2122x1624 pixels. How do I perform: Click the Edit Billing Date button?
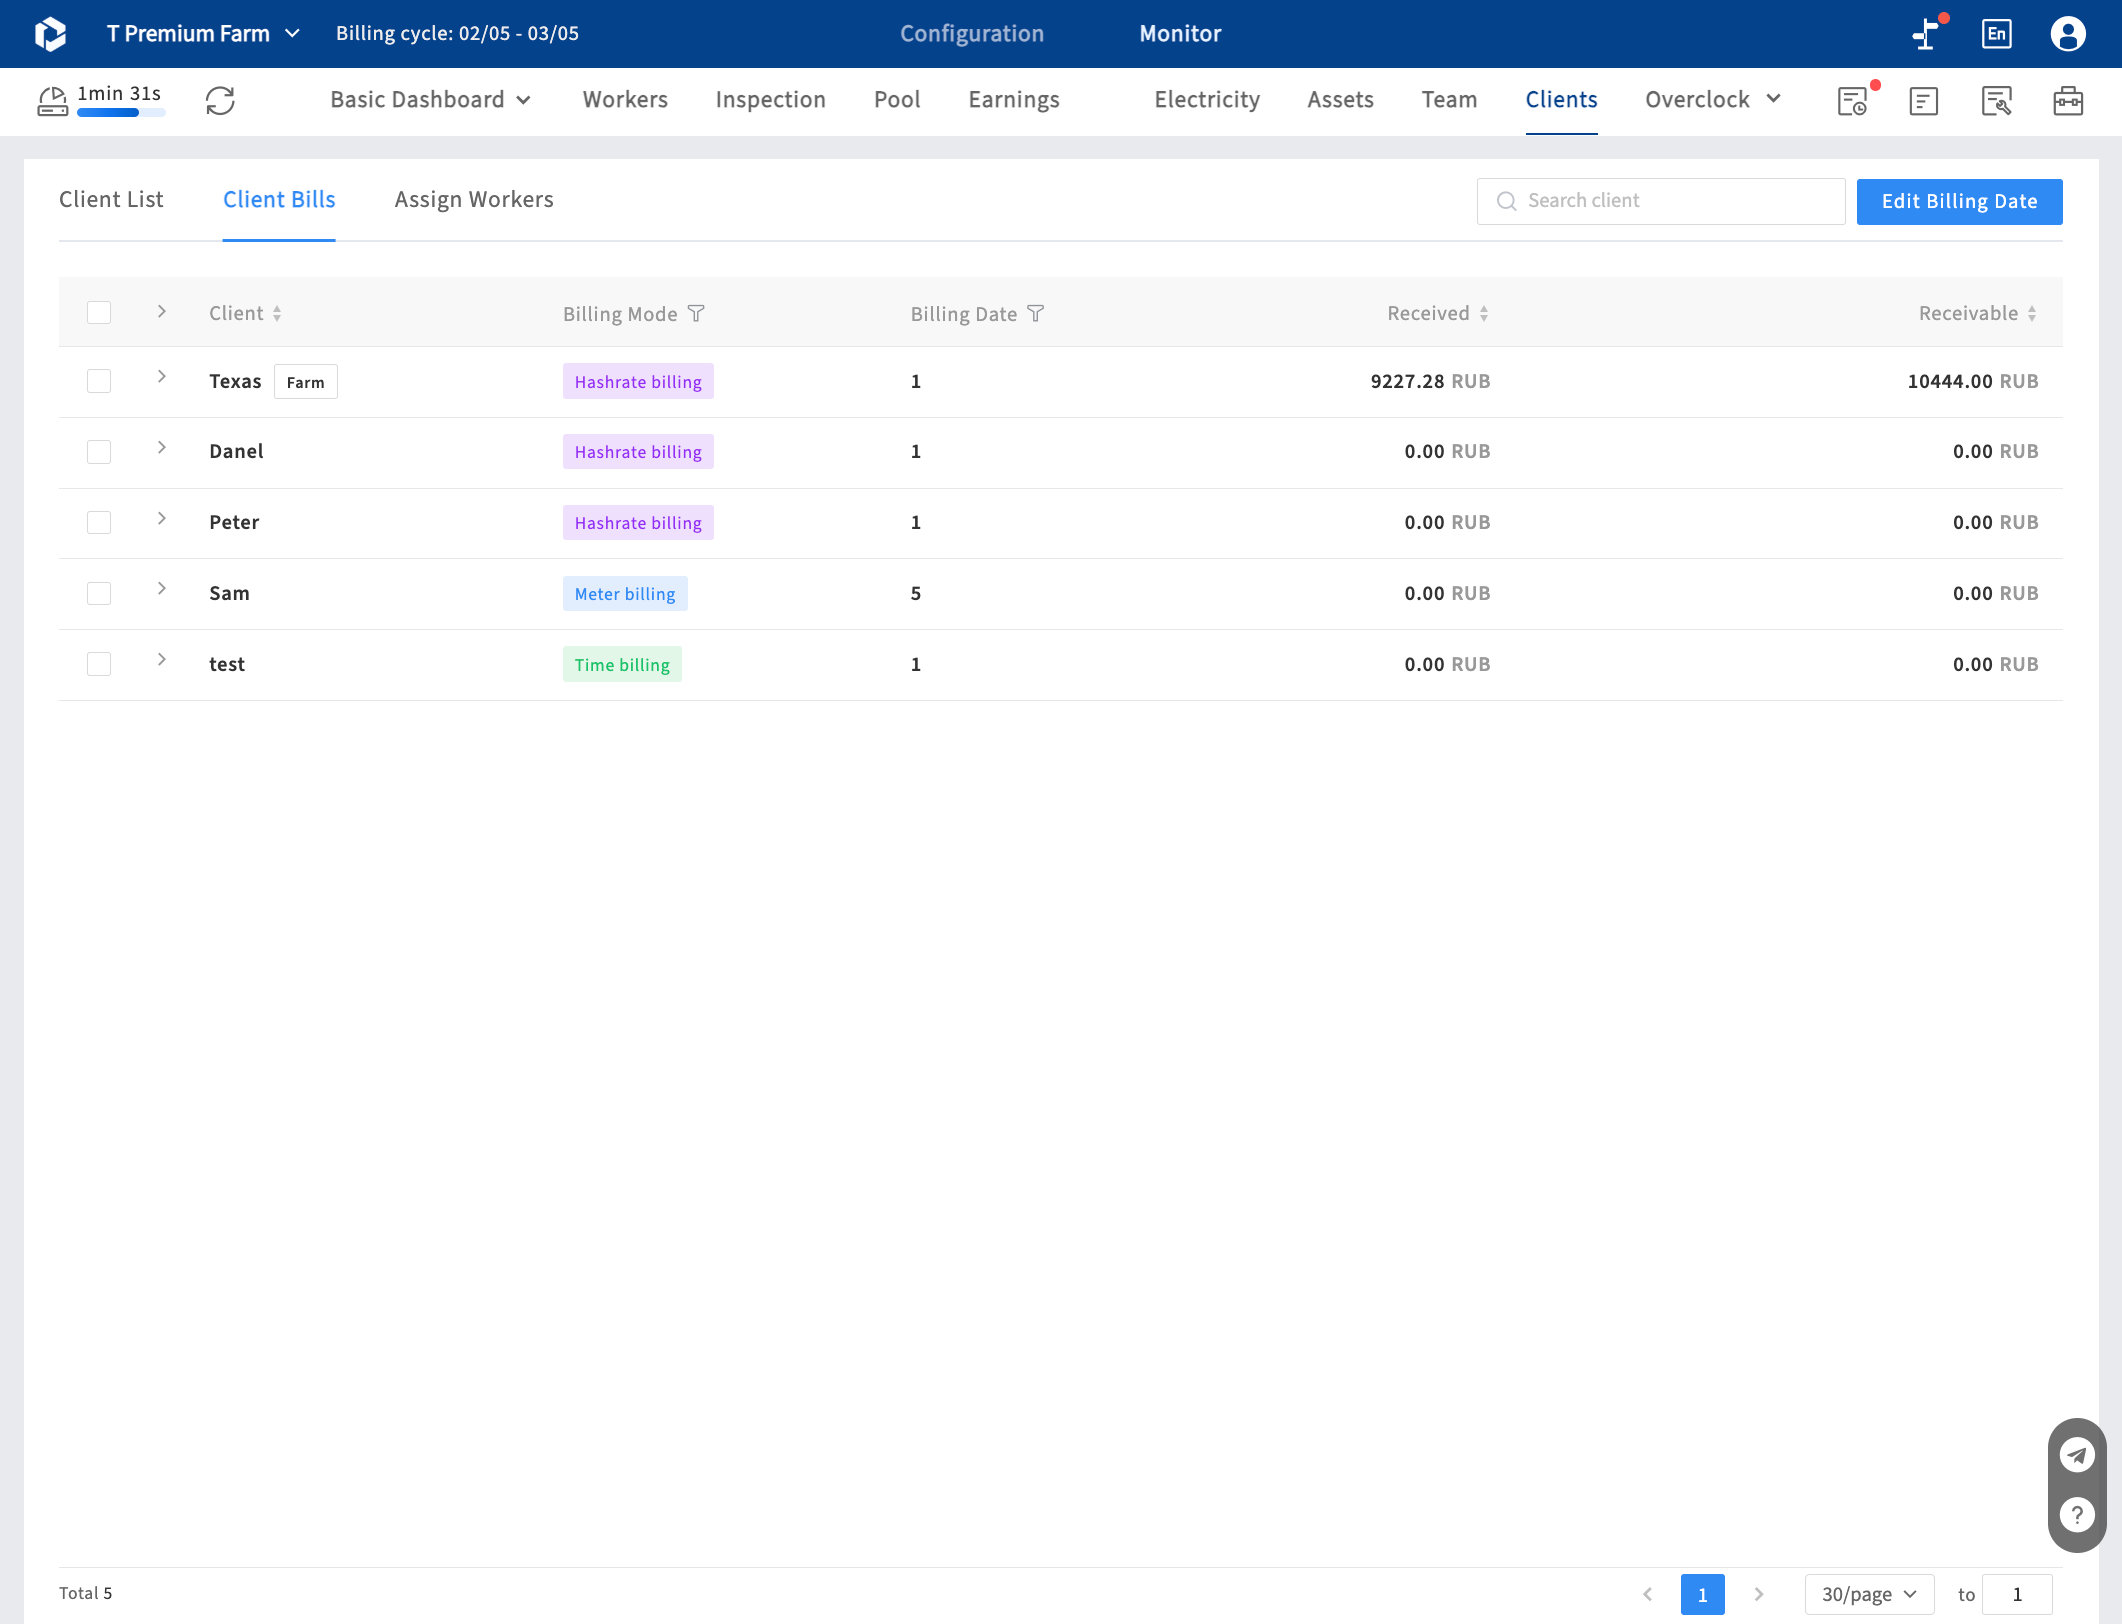(1959, 202)
